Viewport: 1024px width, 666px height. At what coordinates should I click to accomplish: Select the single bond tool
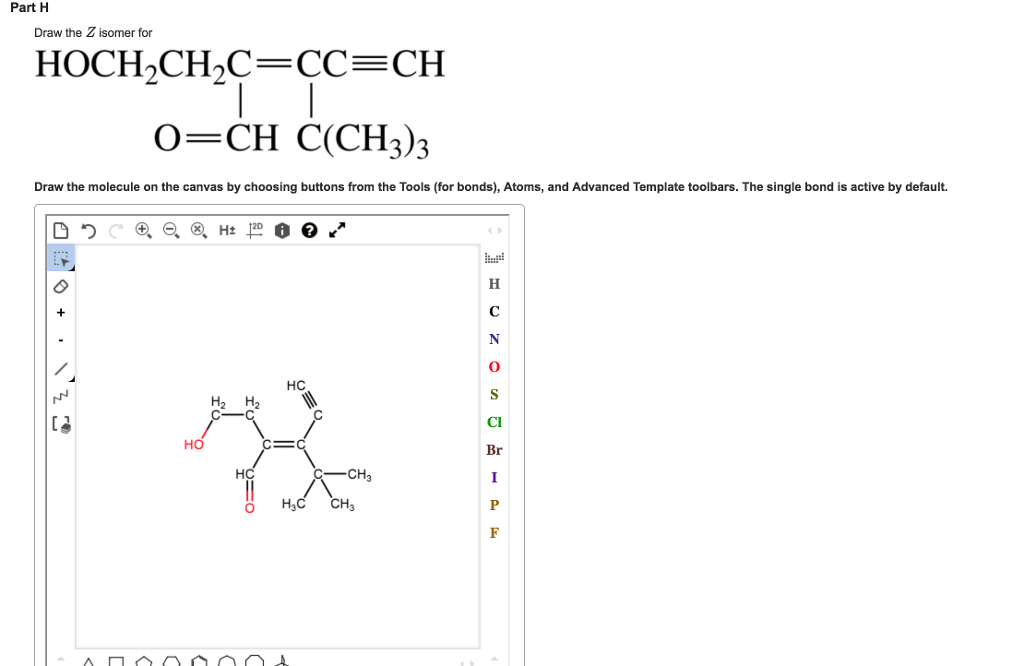click(61, 367)
